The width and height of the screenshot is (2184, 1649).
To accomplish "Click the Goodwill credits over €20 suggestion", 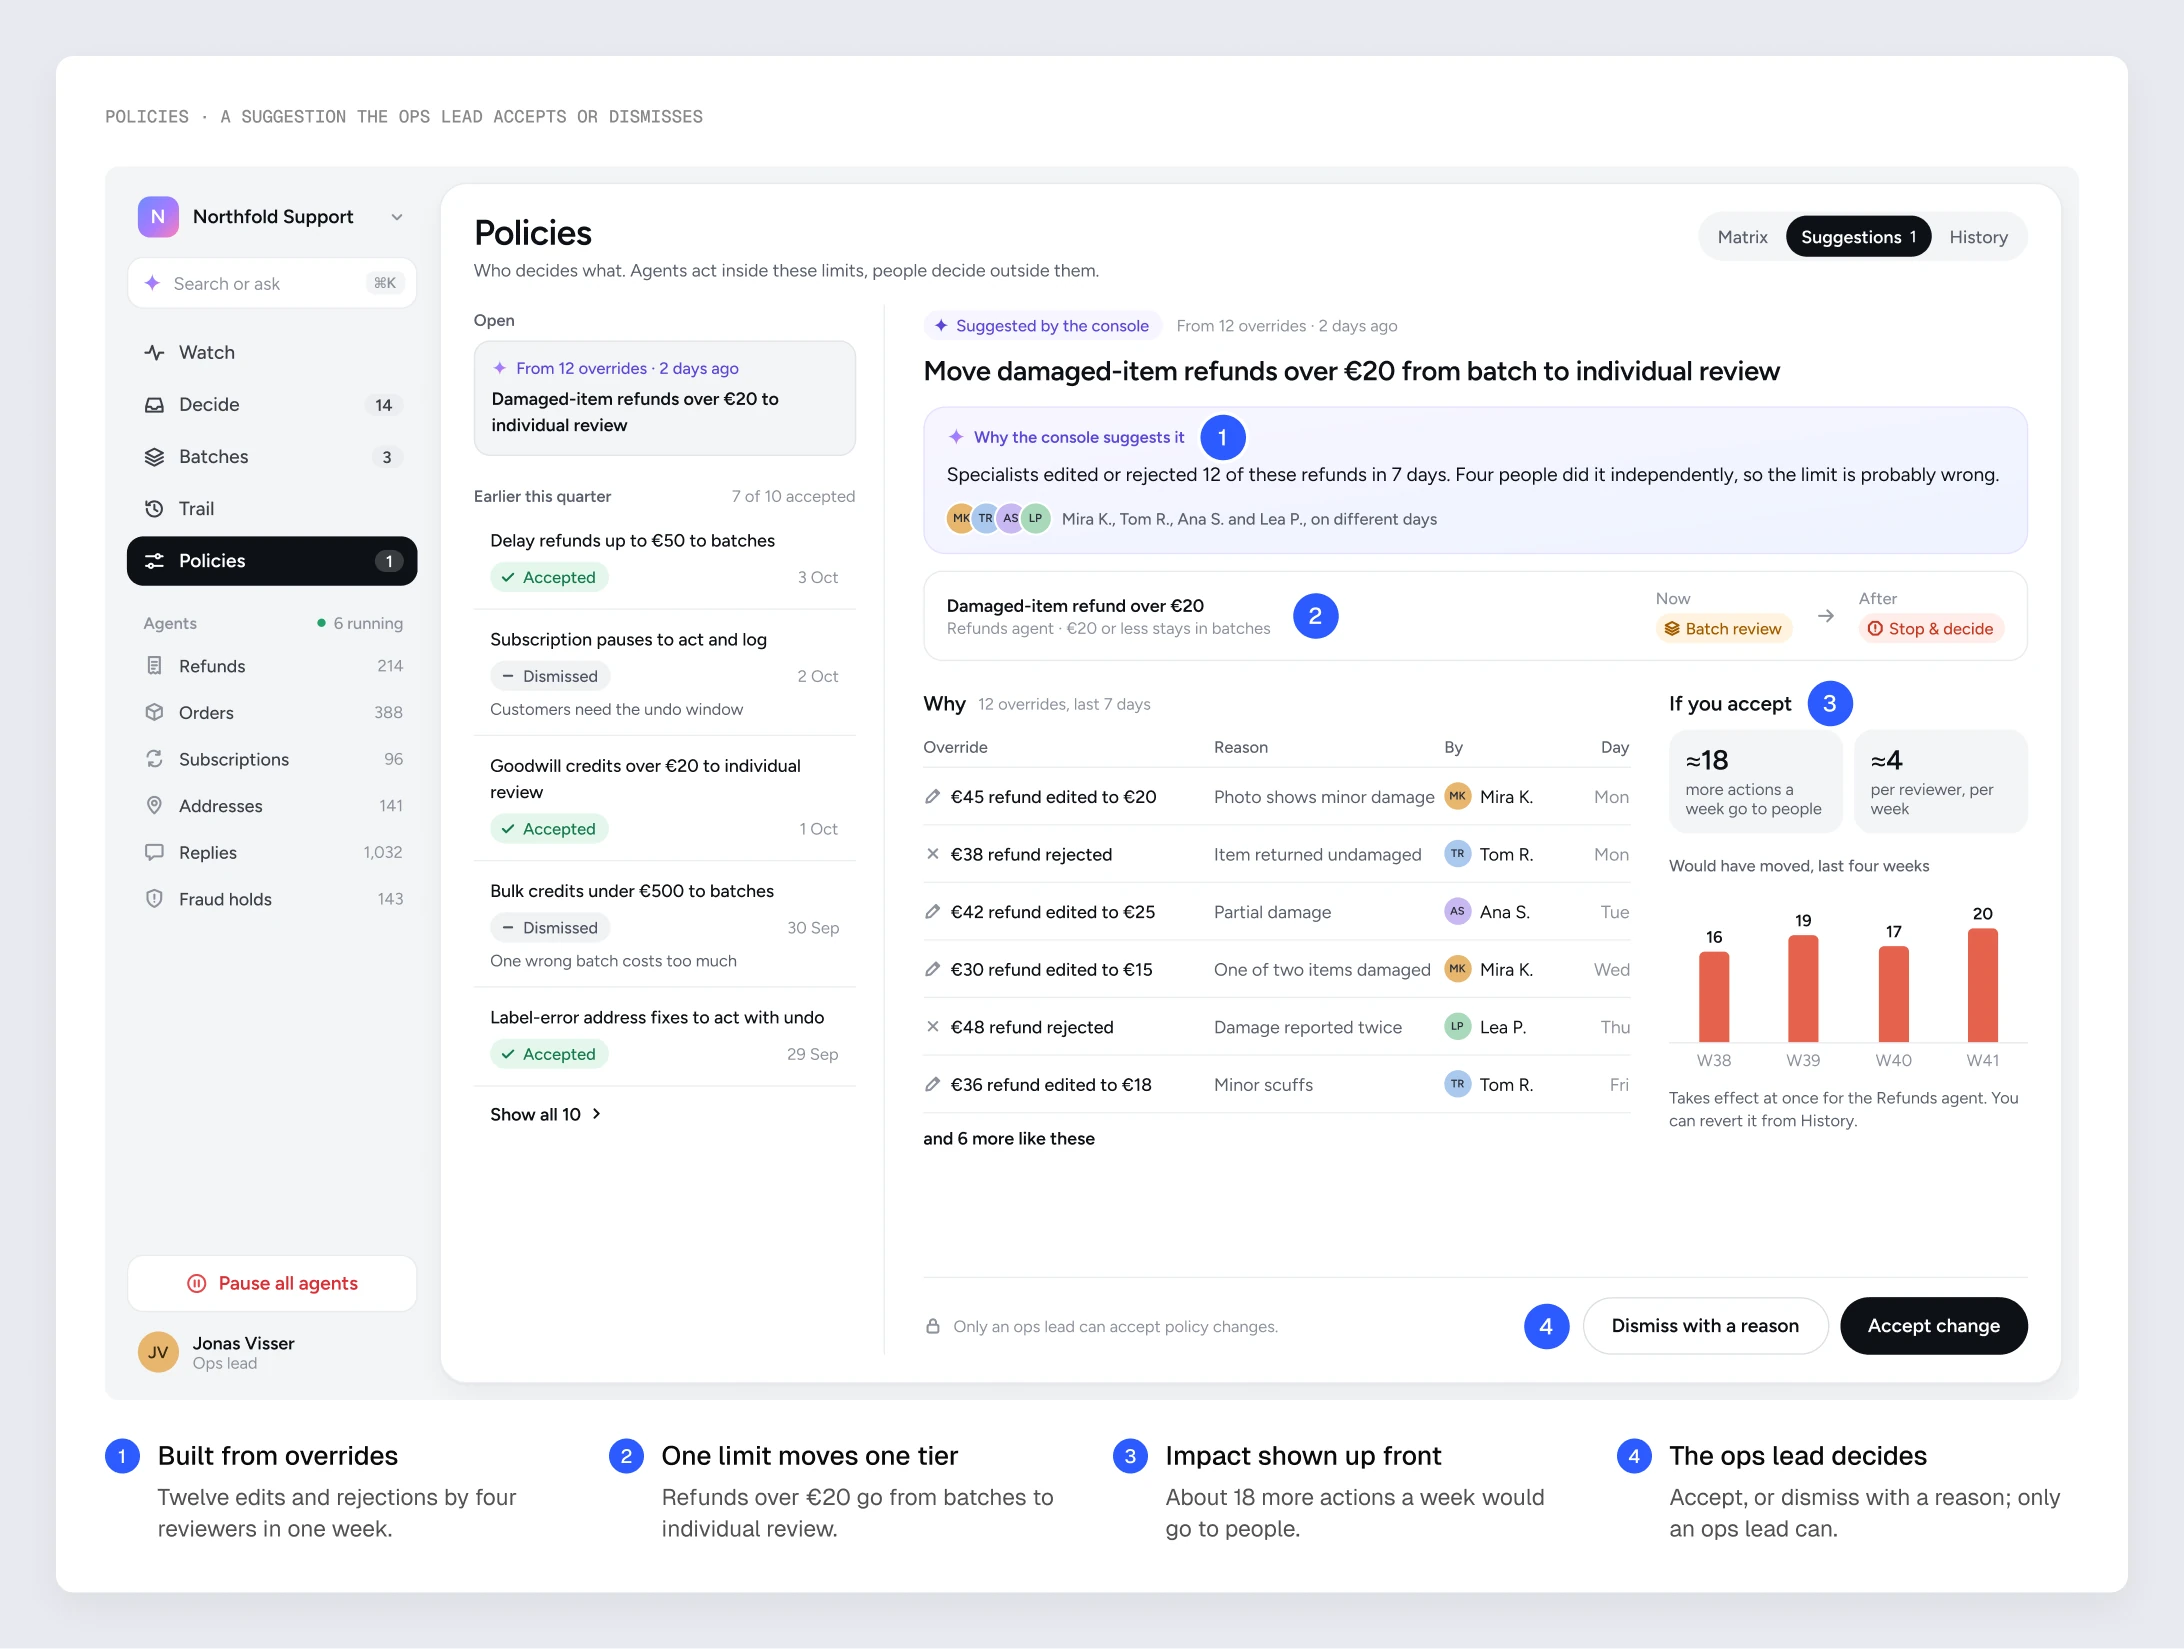I will tap(664, 798).
